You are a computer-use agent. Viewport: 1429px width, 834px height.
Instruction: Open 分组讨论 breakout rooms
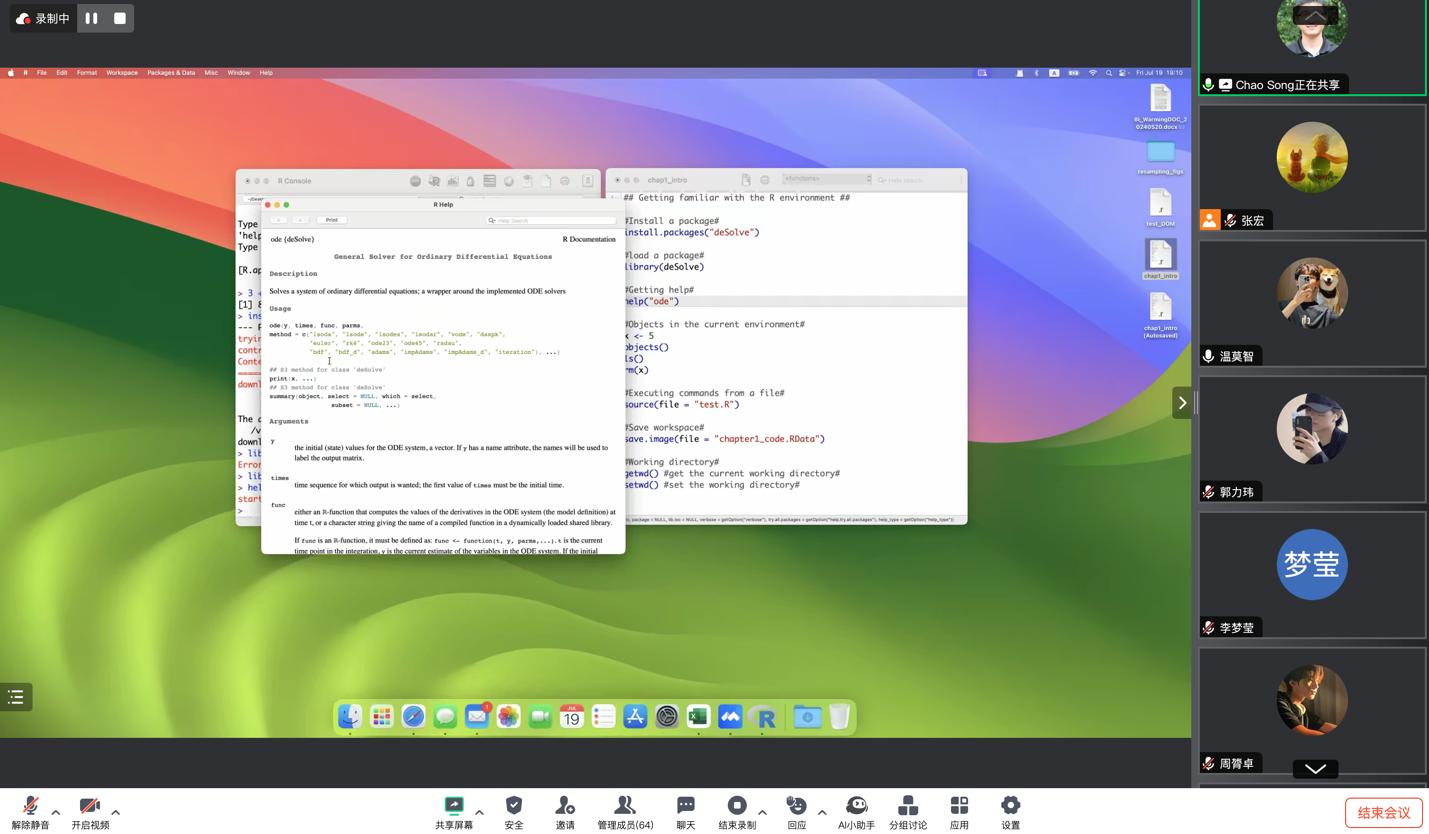[908, 813]
